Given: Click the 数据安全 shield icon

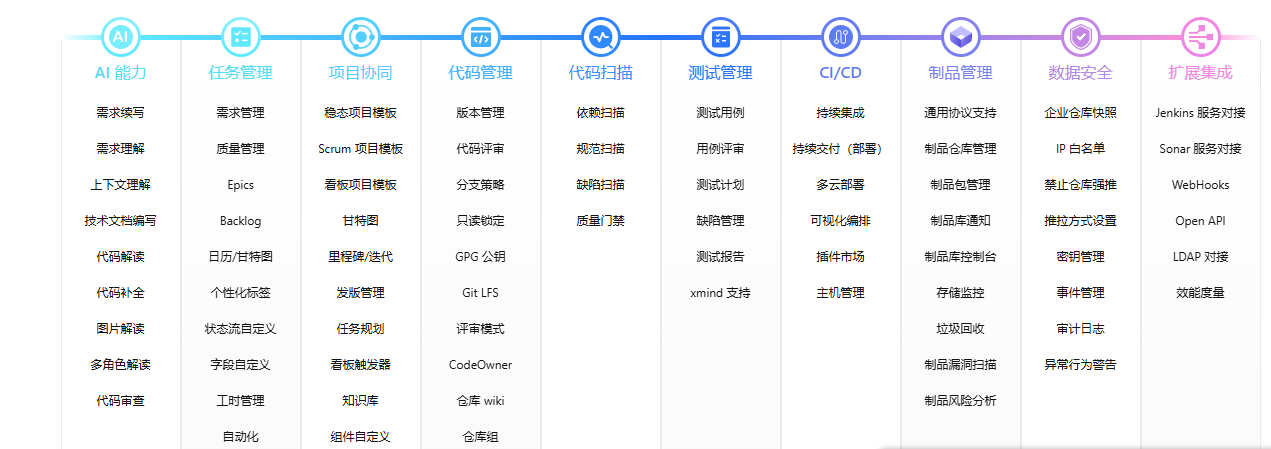Looking at the screenshot, I should coord(1080,37).
